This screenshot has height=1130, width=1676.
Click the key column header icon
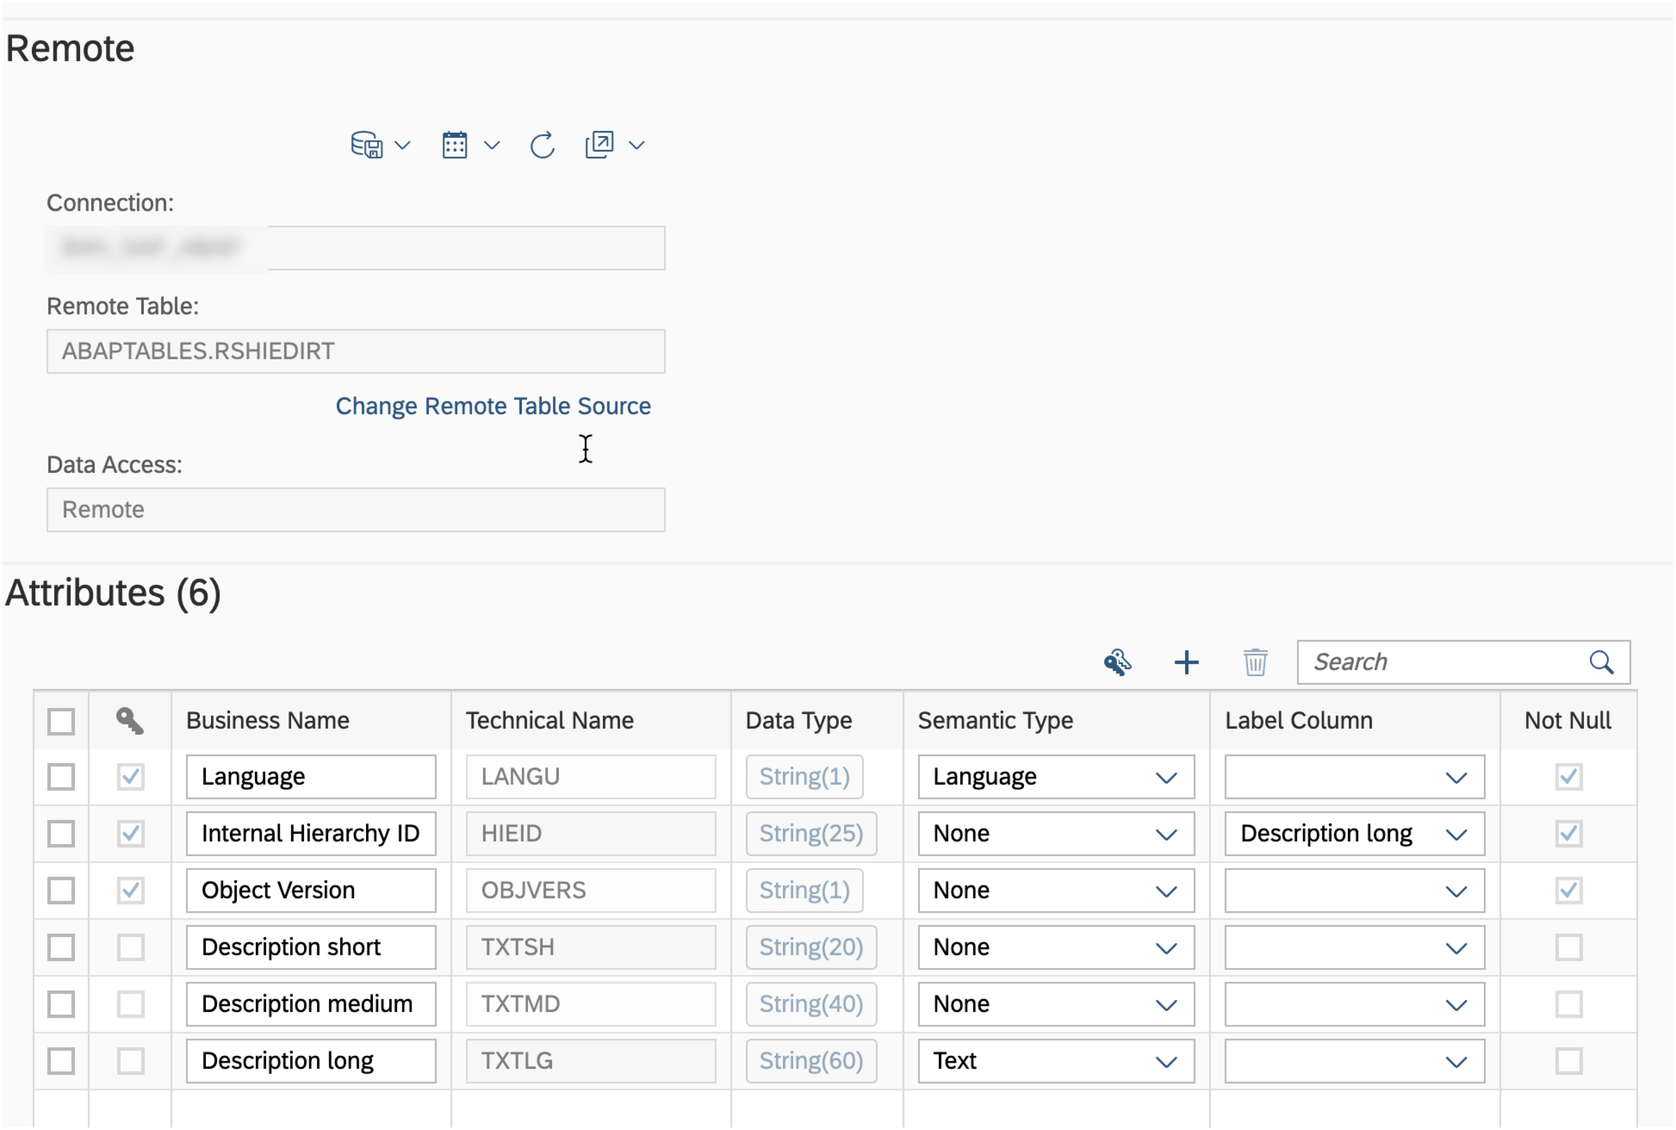pyautogui.click(x=130, y=720)
